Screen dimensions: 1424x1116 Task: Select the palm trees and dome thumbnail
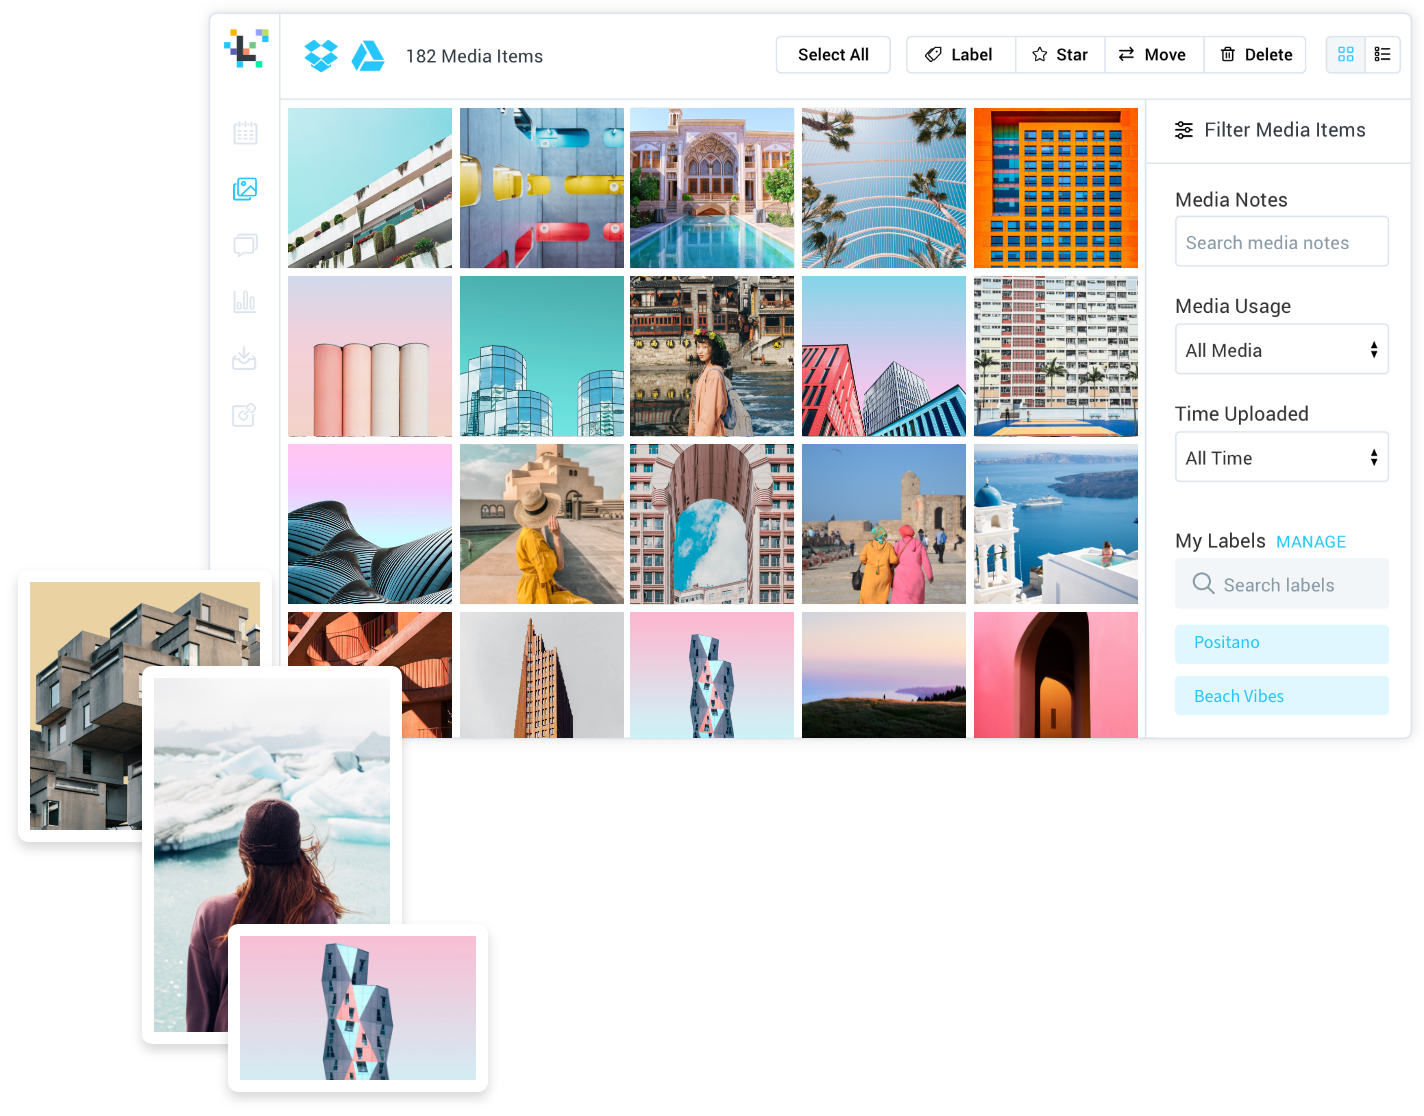tap(884, 188)
